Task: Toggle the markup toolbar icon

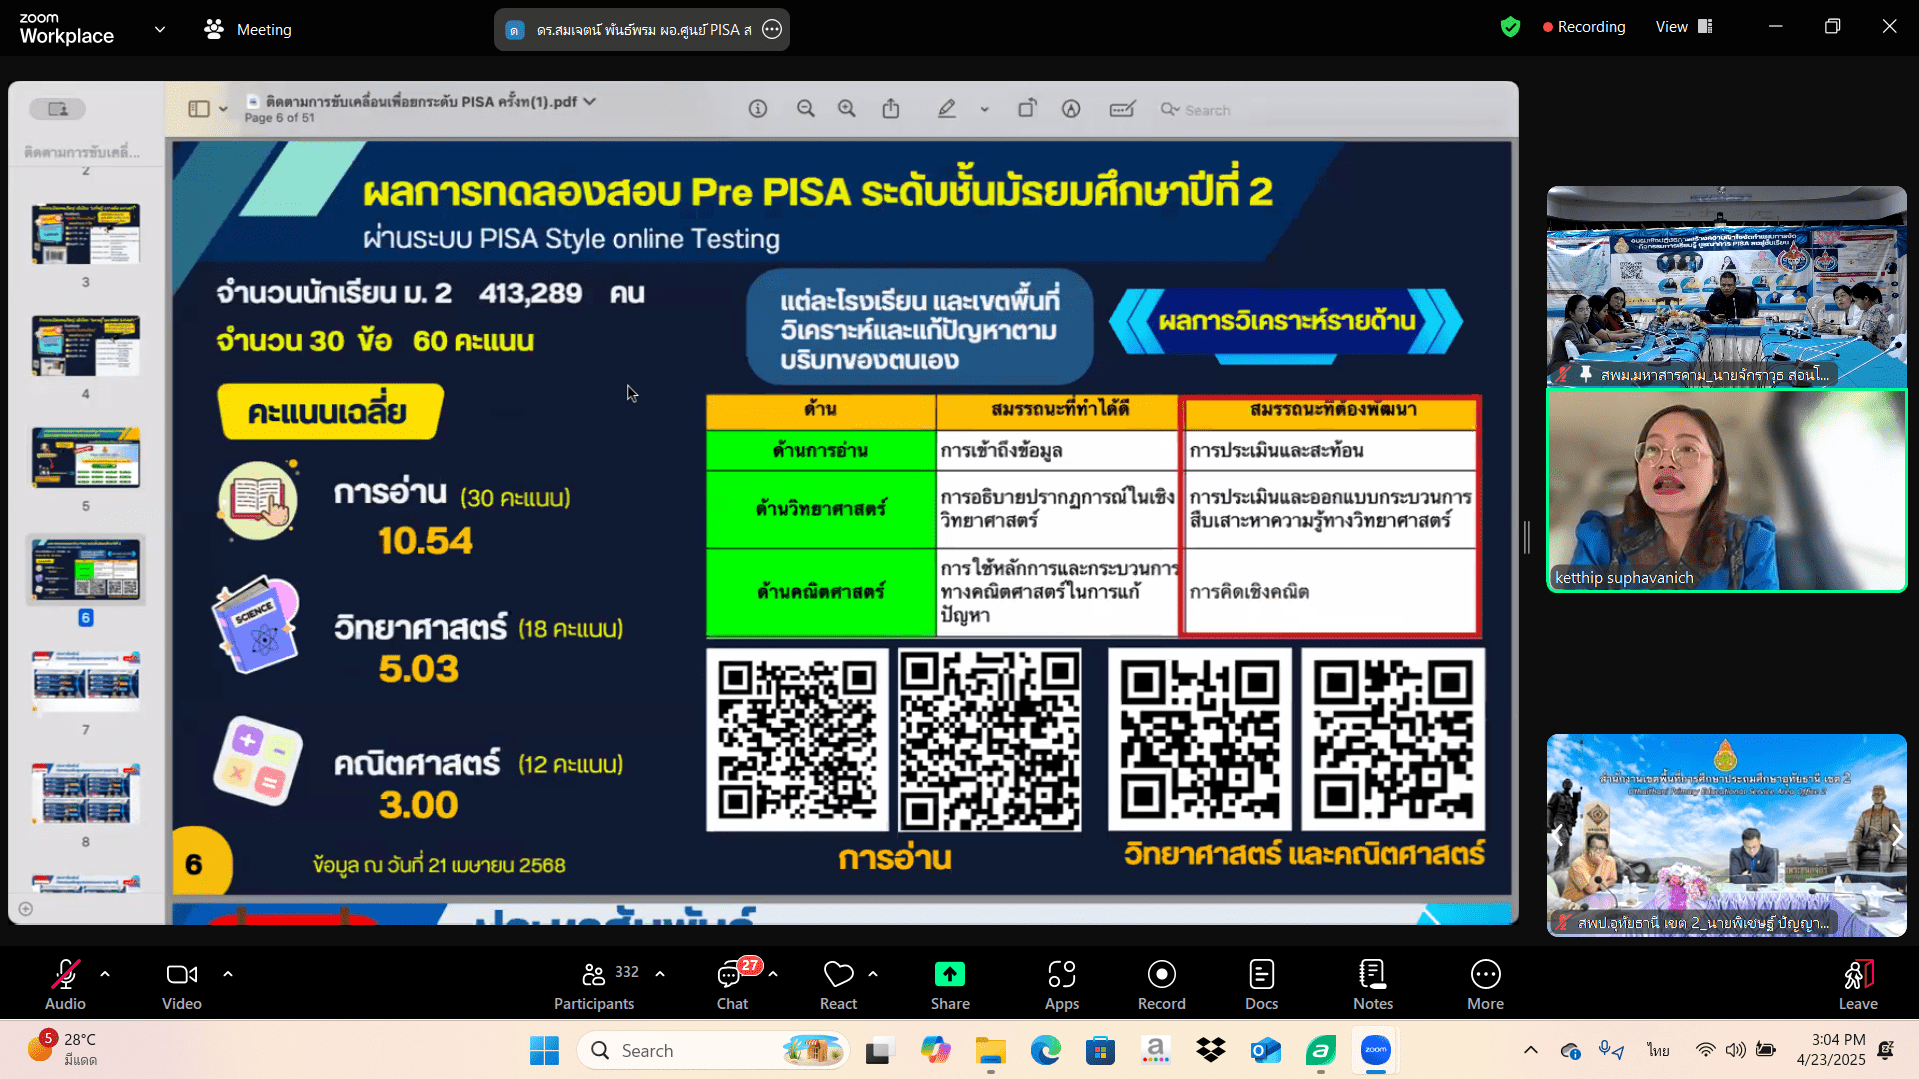Action: tap(1071, 109)
